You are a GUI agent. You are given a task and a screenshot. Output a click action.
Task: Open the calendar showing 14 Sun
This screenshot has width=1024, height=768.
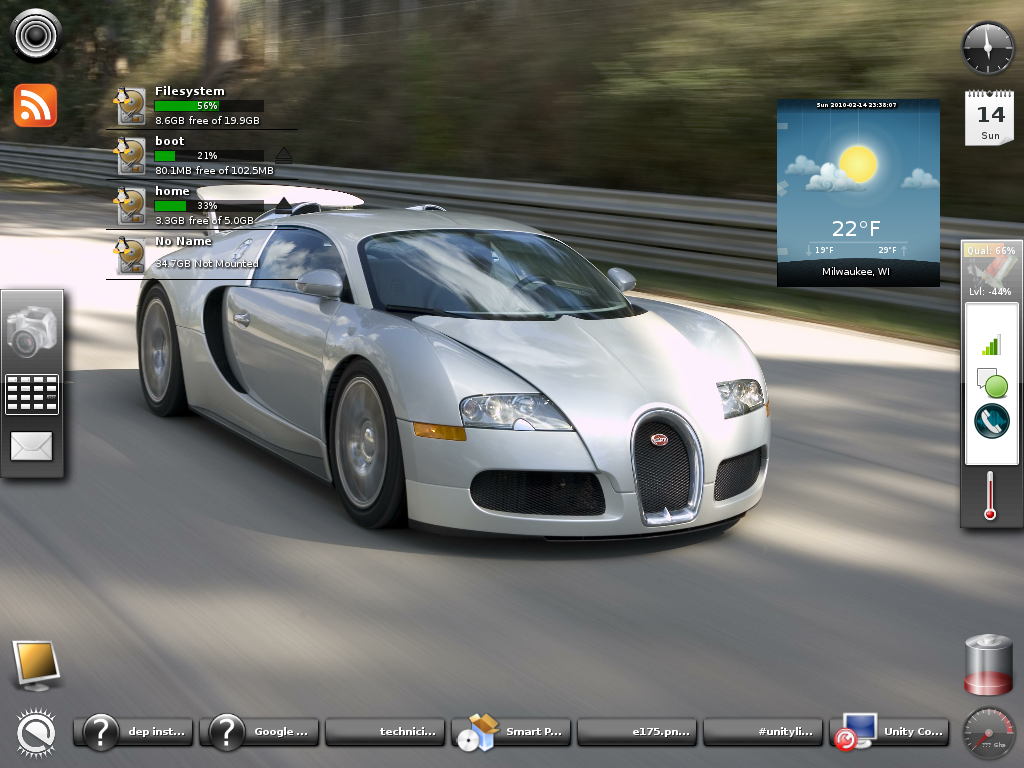[x=989, y=117]
